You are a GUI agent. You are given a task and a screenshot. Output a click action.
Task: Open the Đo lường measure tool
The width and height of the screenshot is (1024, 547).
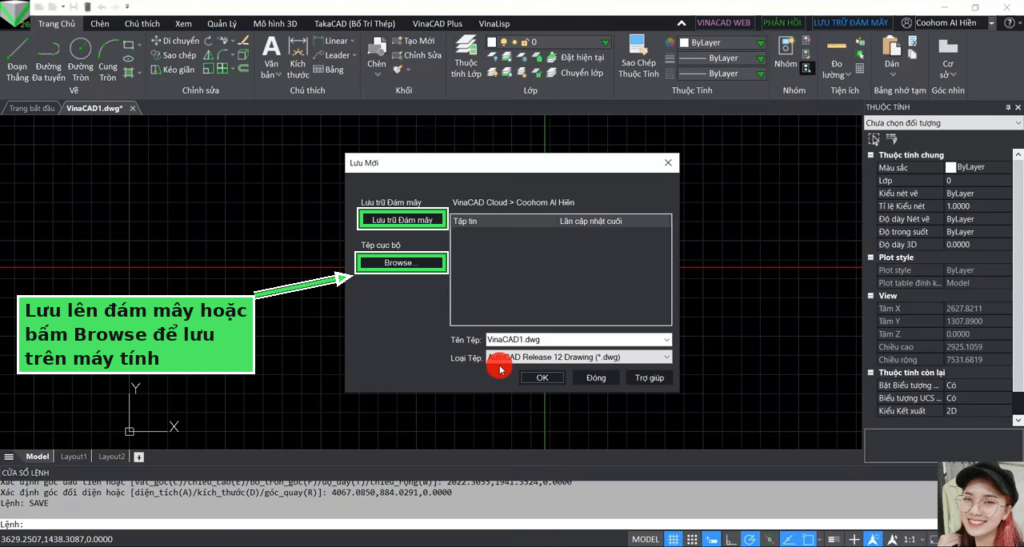(x=837, y=59)
